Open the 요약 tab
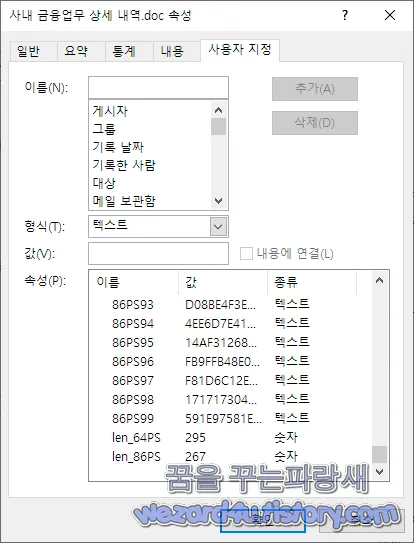Screen dimensions: 414x543 click(81, 52)
